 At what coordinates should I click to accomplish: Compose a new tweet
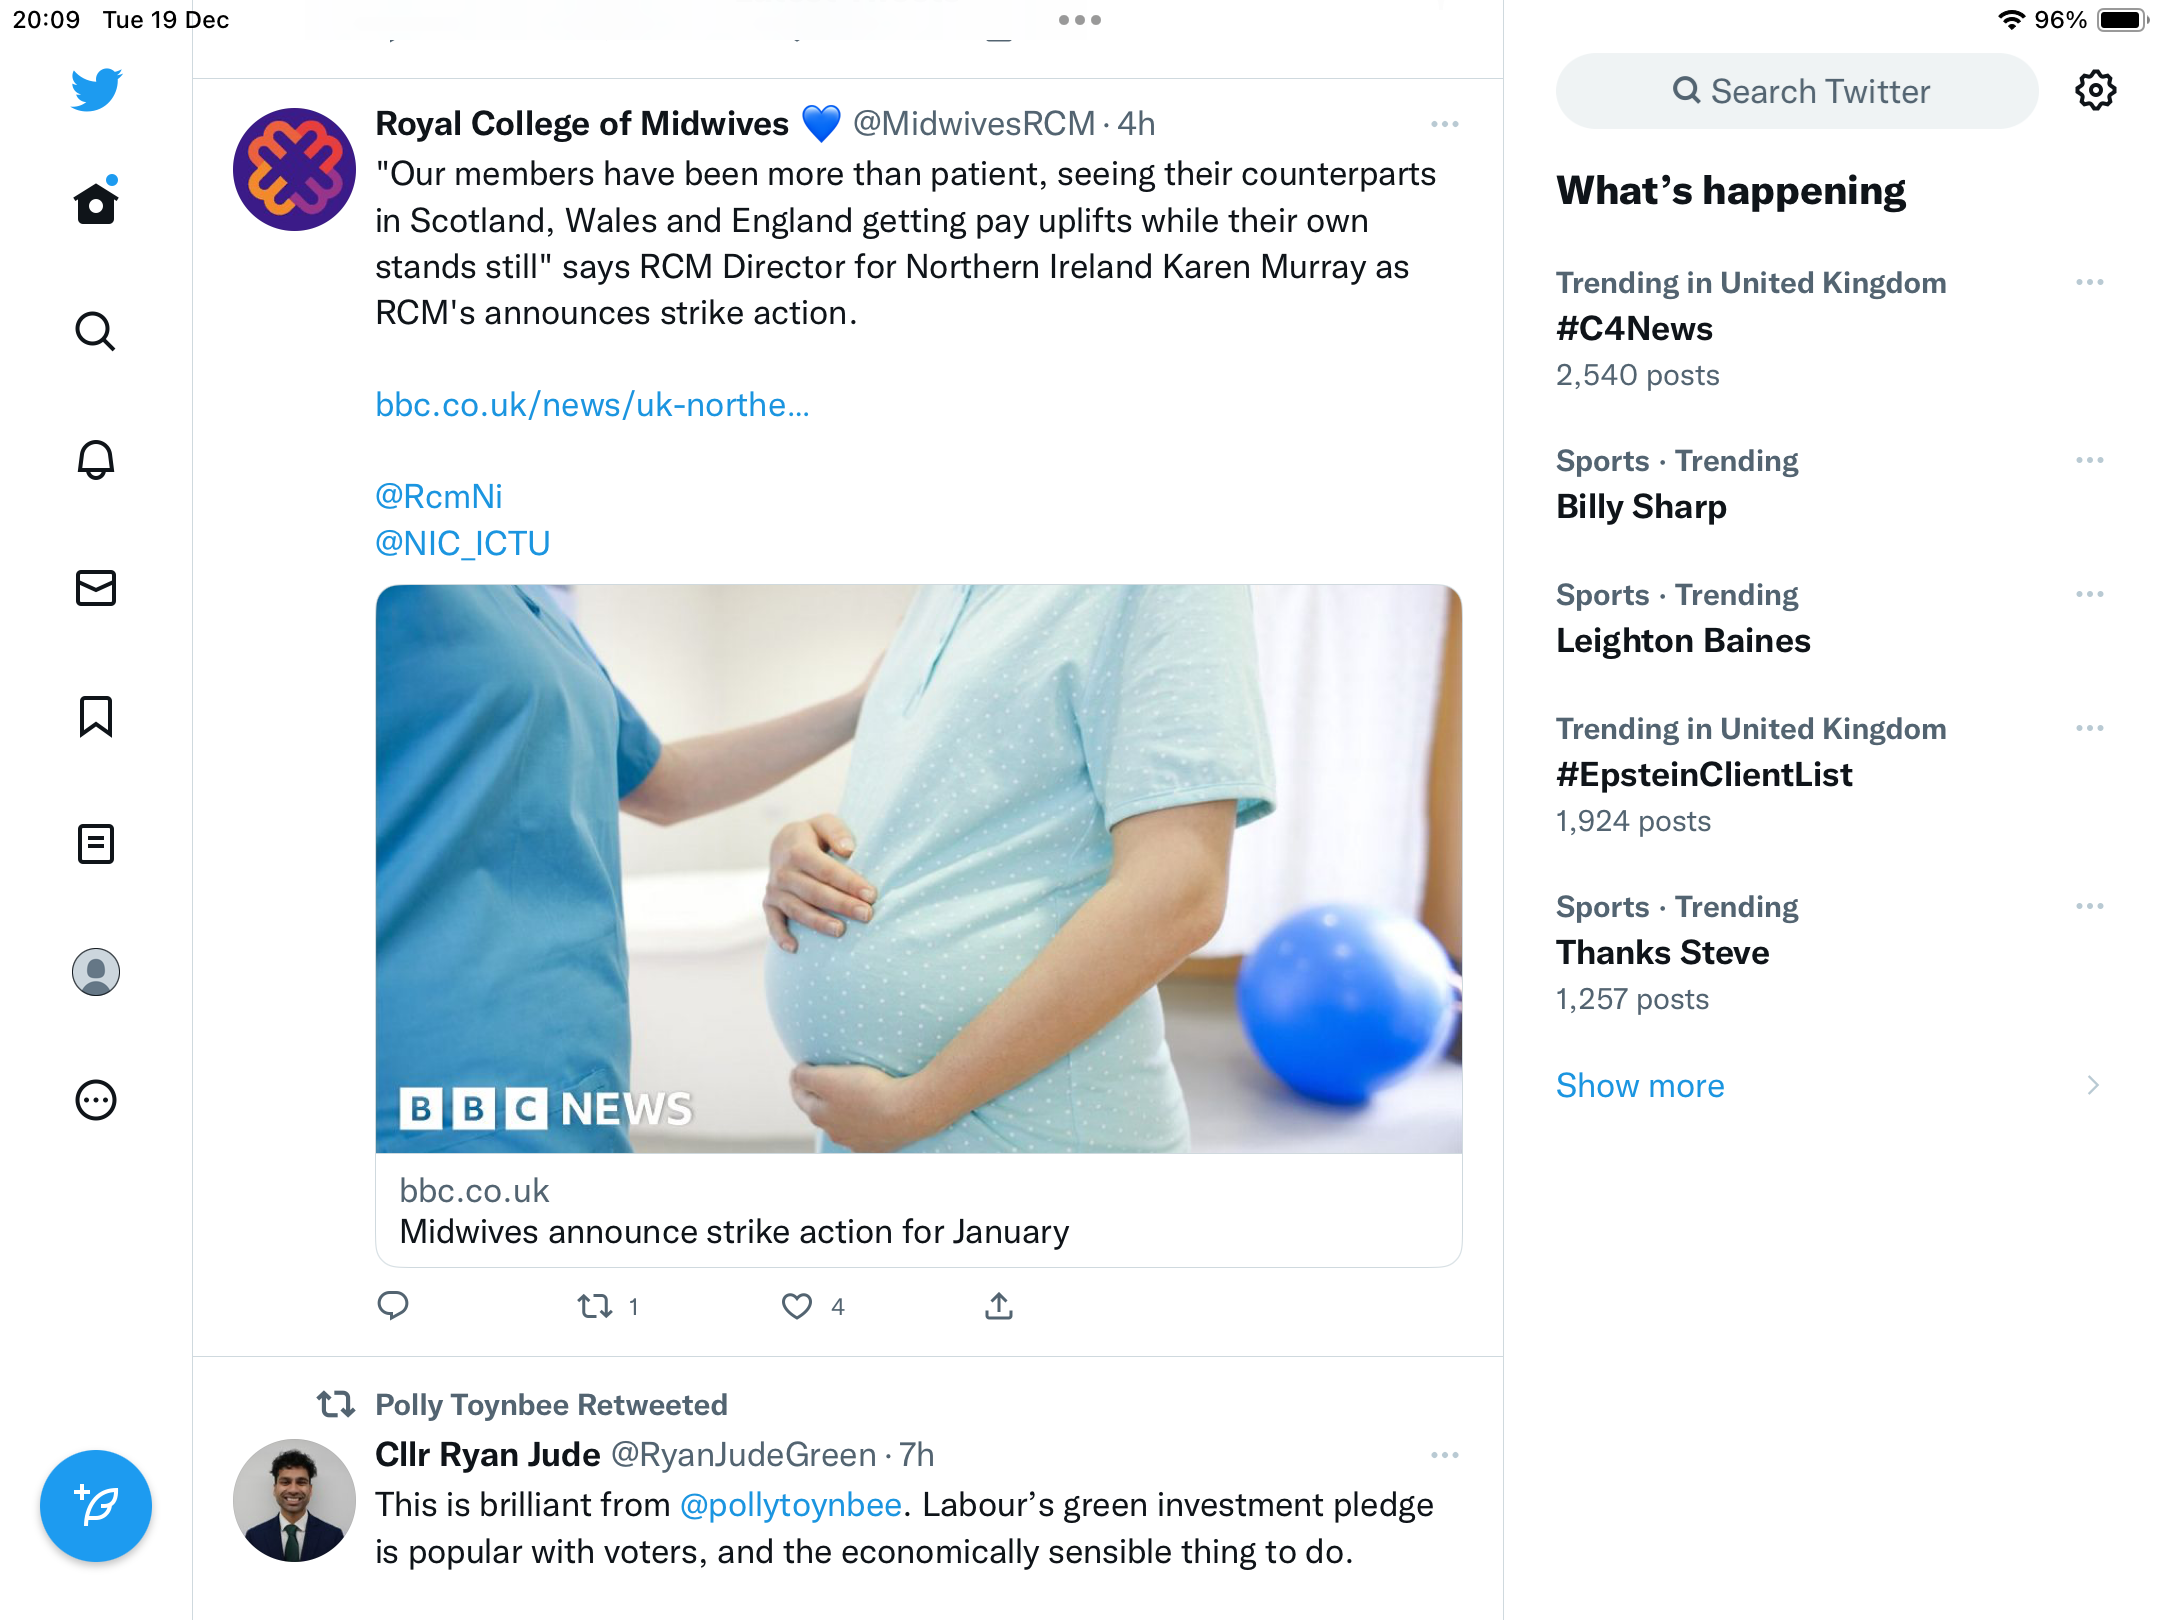tap(96, 1505)
